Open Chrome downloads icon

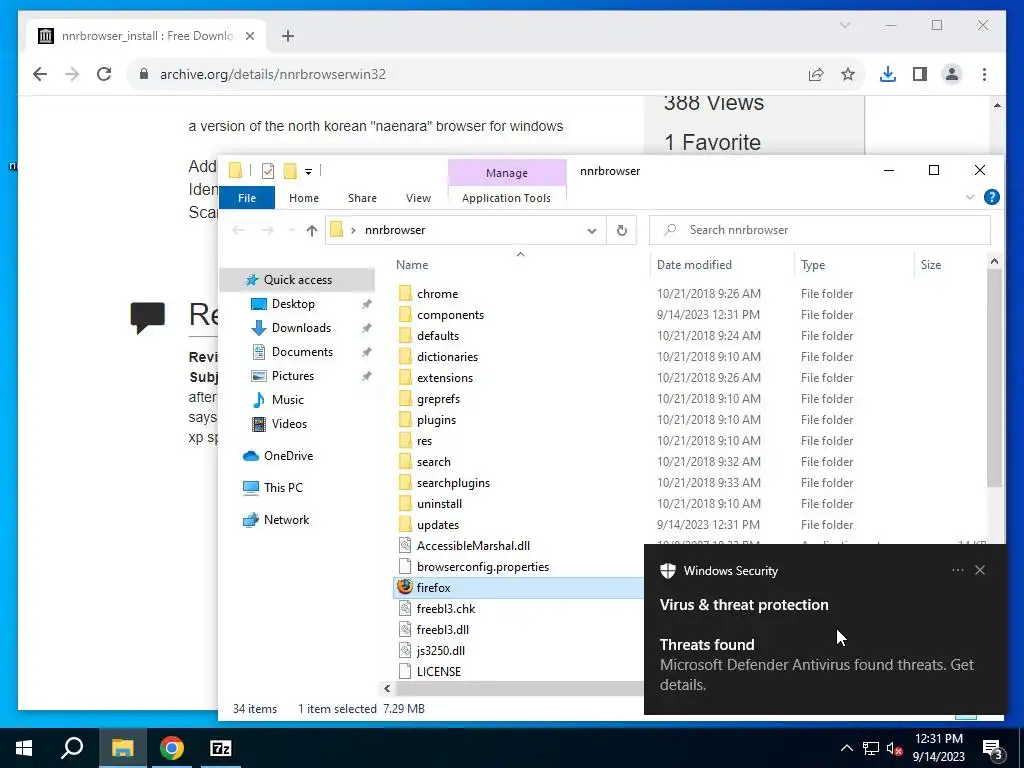[888, 74]
